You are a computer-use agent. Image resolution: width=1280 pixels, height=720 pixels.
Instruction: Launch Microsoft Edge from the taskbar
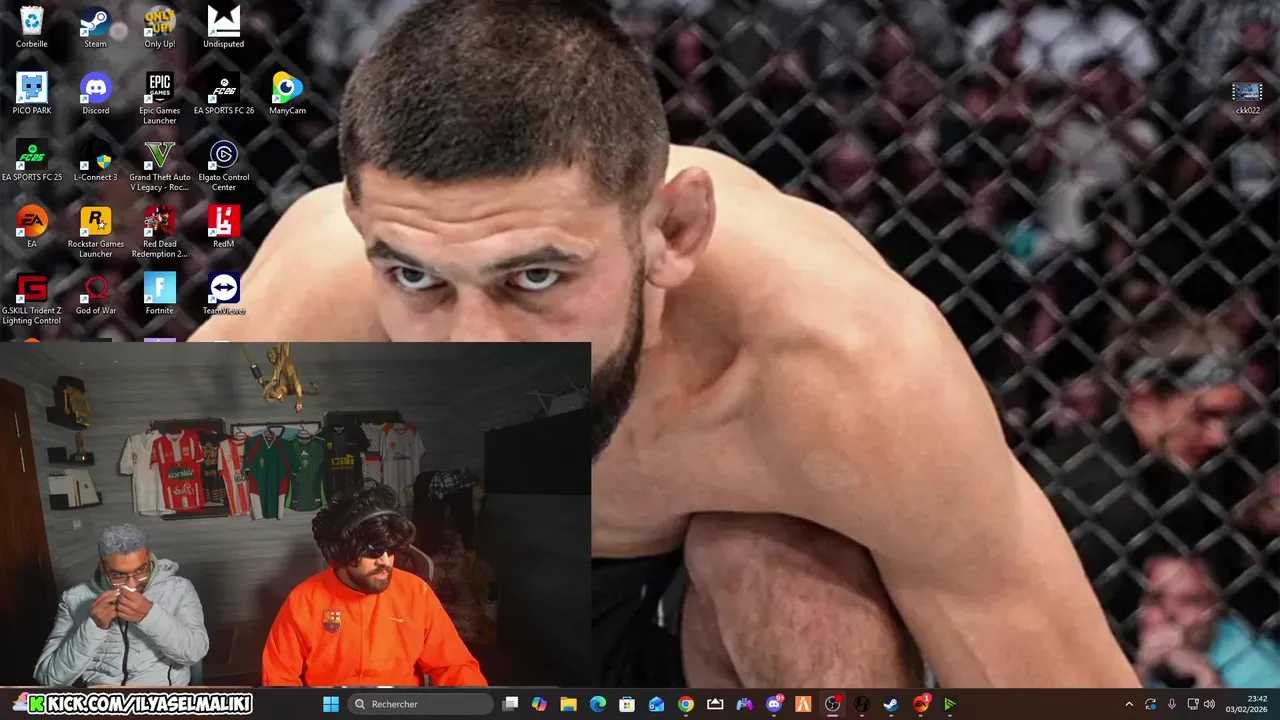pyautogui.click(x=597, y=704)
